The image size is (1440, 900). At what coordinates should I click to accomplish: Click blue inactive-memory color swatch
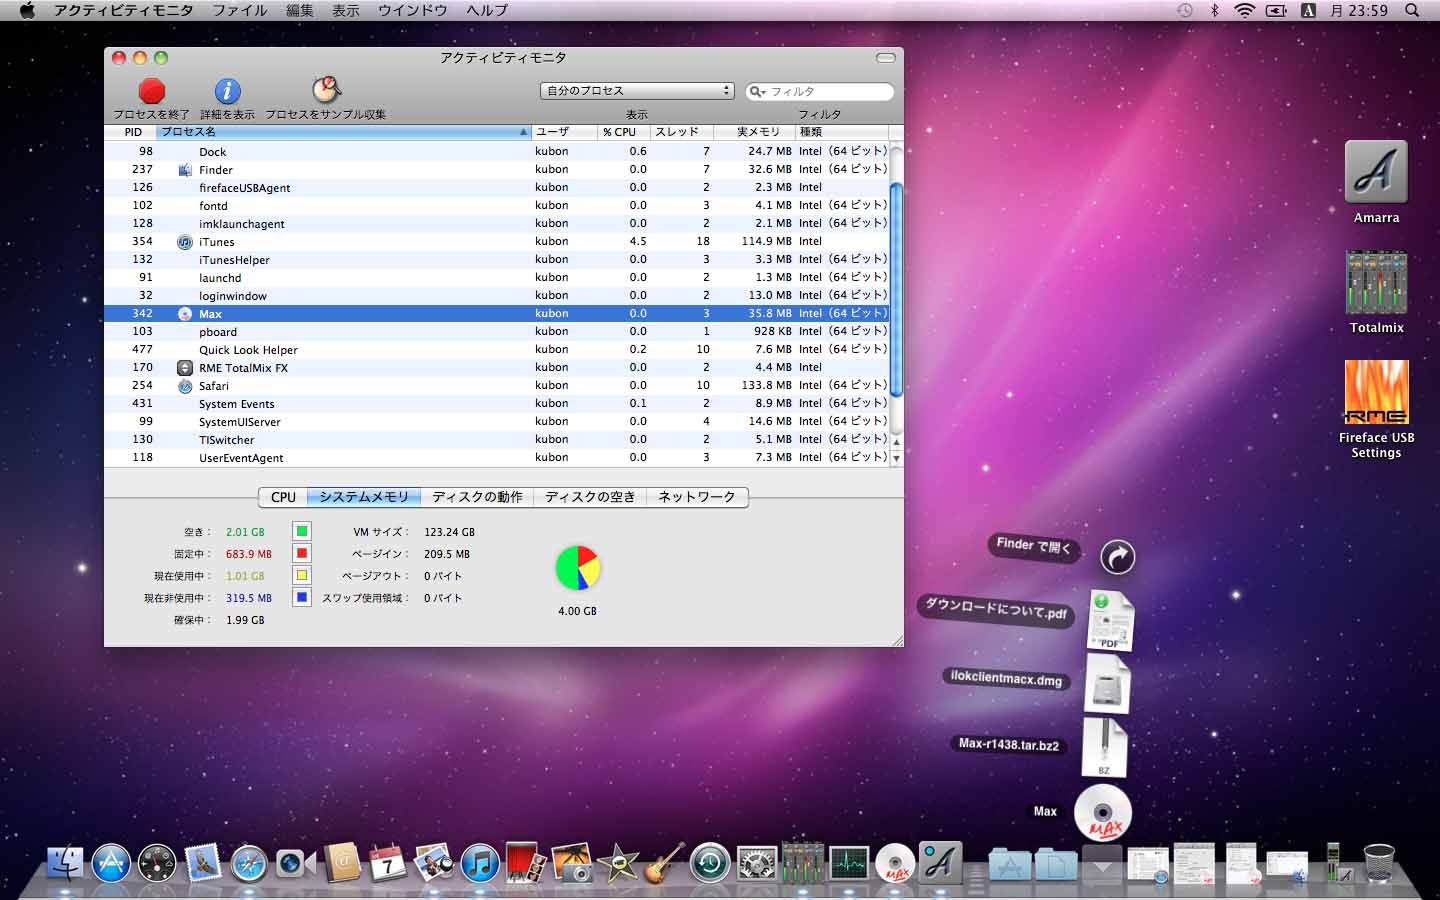(x=302, y=597)
